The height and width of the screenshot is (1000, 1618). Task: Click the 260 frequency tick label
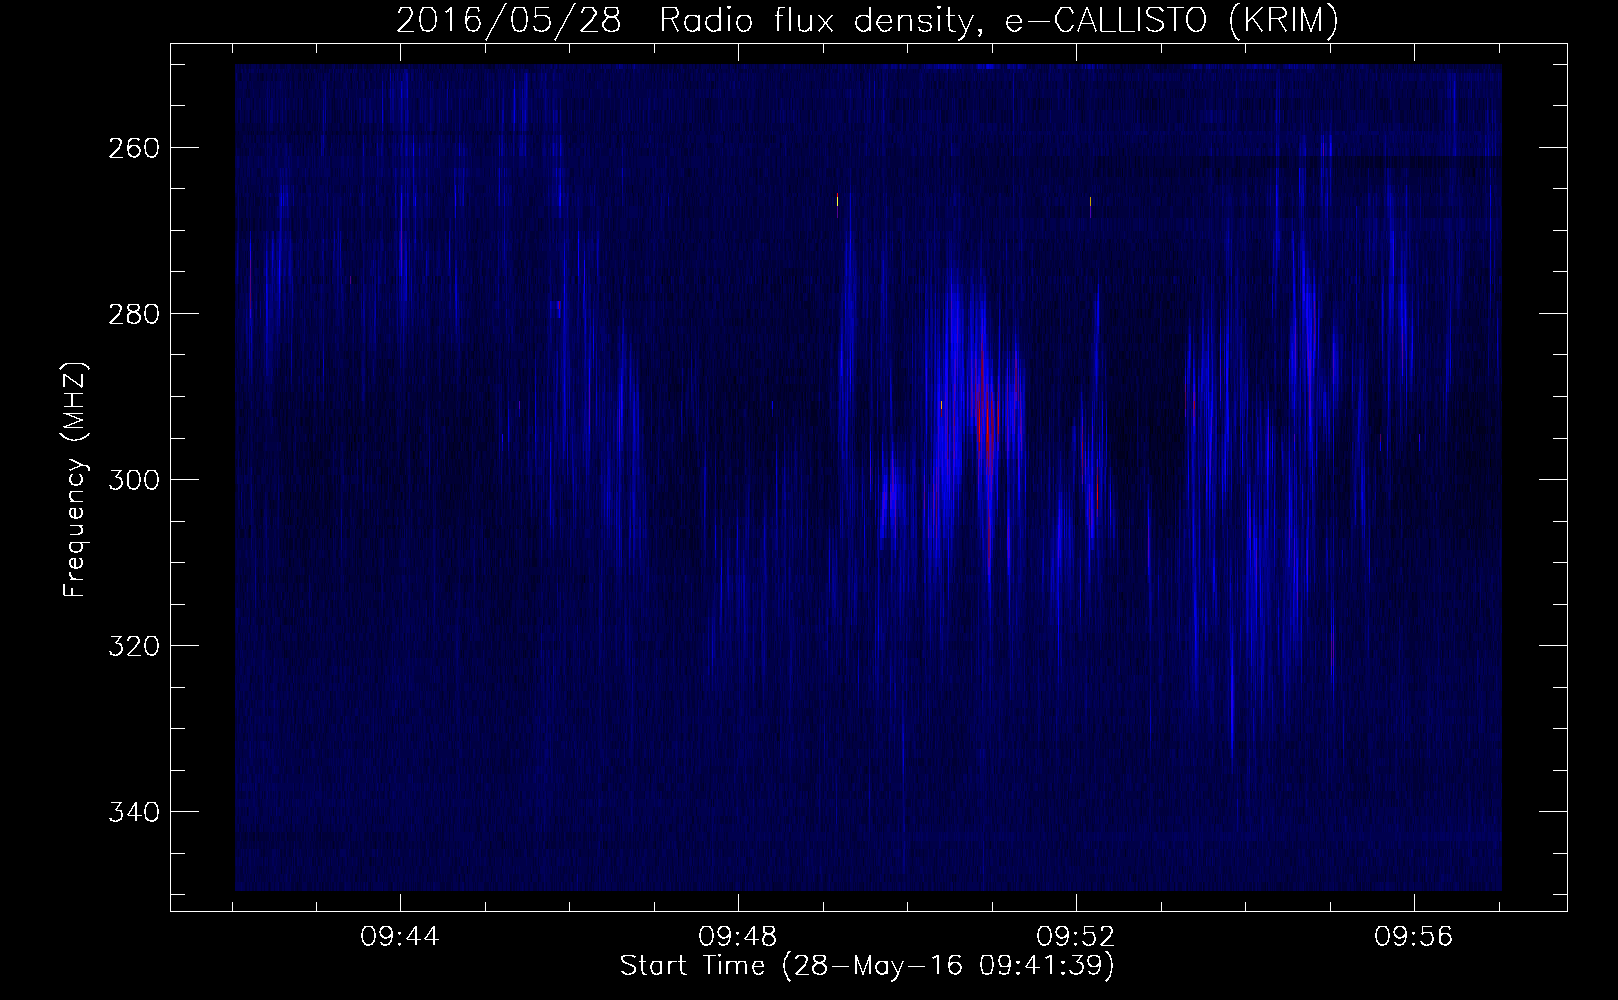[x=132, y=148]
